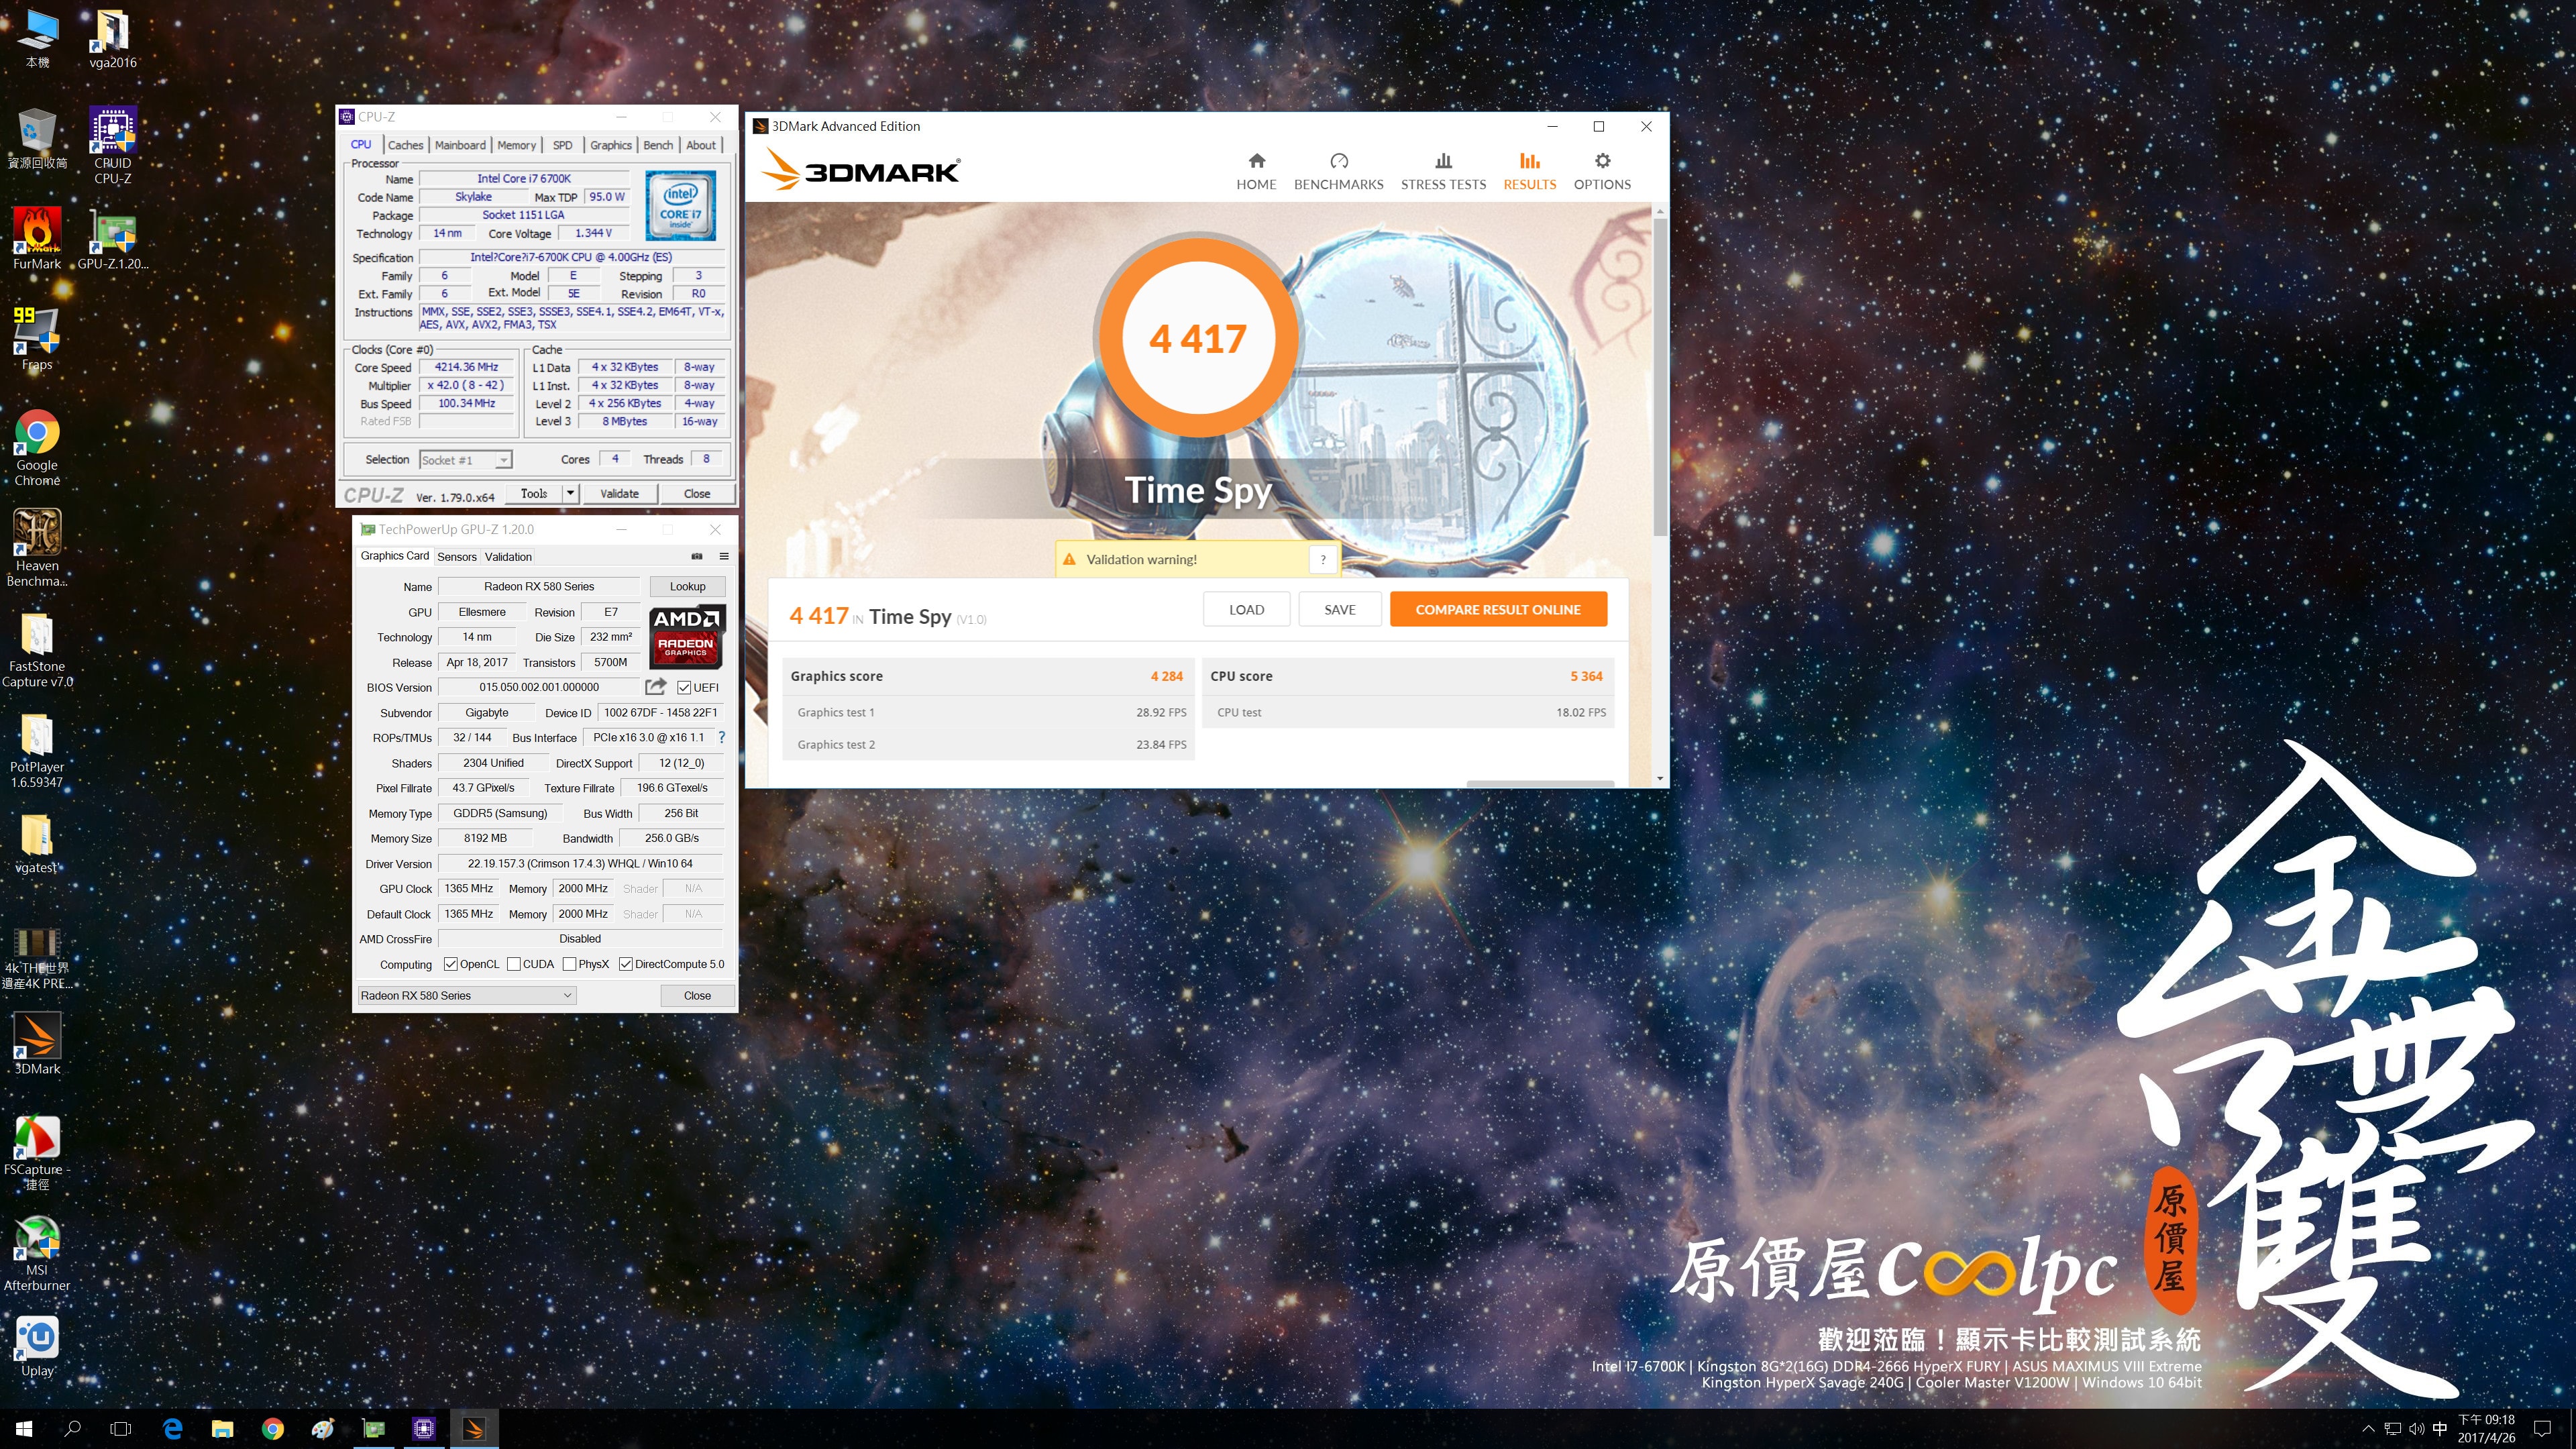
Task: Launch Heaven Benchmark from the desktop
Action: (37, 547)
